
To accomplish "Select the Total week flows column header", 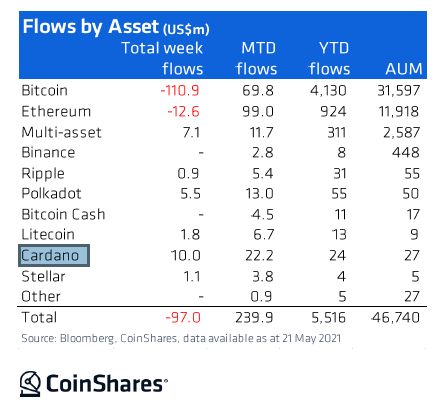I will (162, 58).
